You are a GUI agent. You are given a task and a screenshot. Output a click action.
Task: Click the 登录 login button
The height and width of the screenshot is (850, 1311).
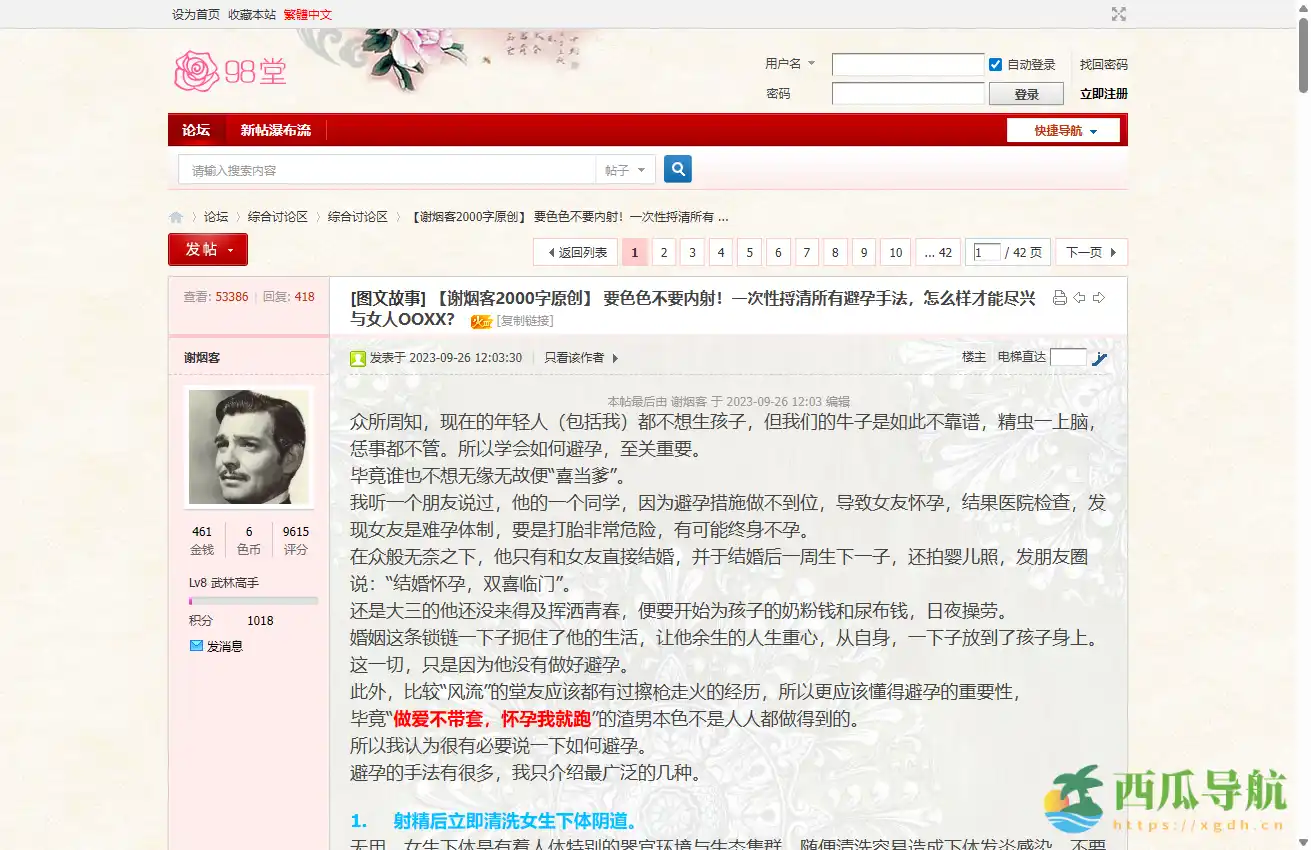coord(1026,93)
